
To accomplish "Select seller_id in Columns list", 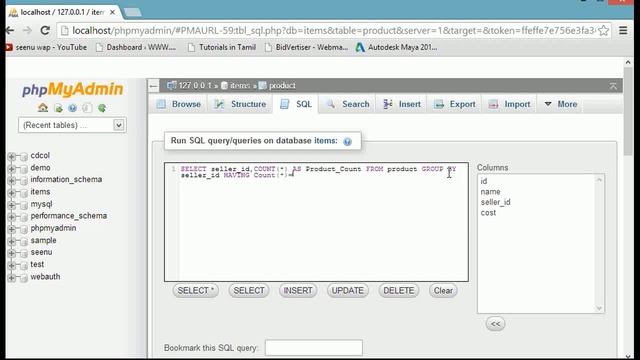I will [496, 202].
